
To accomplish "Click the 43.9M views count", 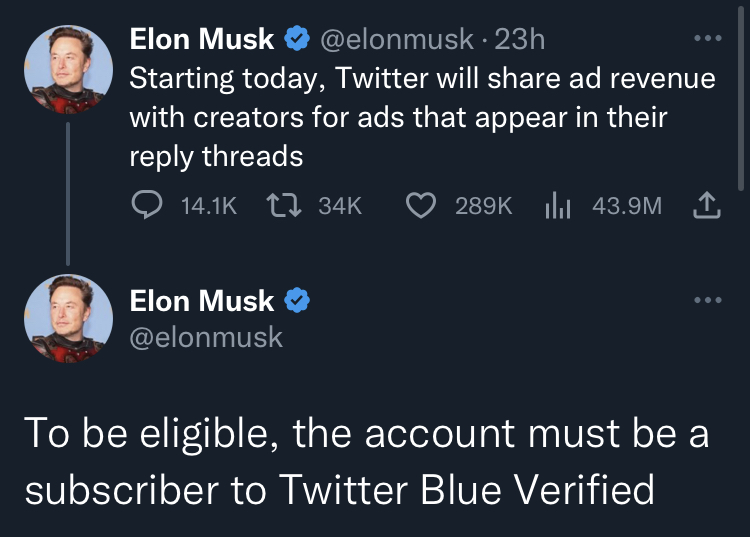I will pyautogui.click(x=627, y=206).
